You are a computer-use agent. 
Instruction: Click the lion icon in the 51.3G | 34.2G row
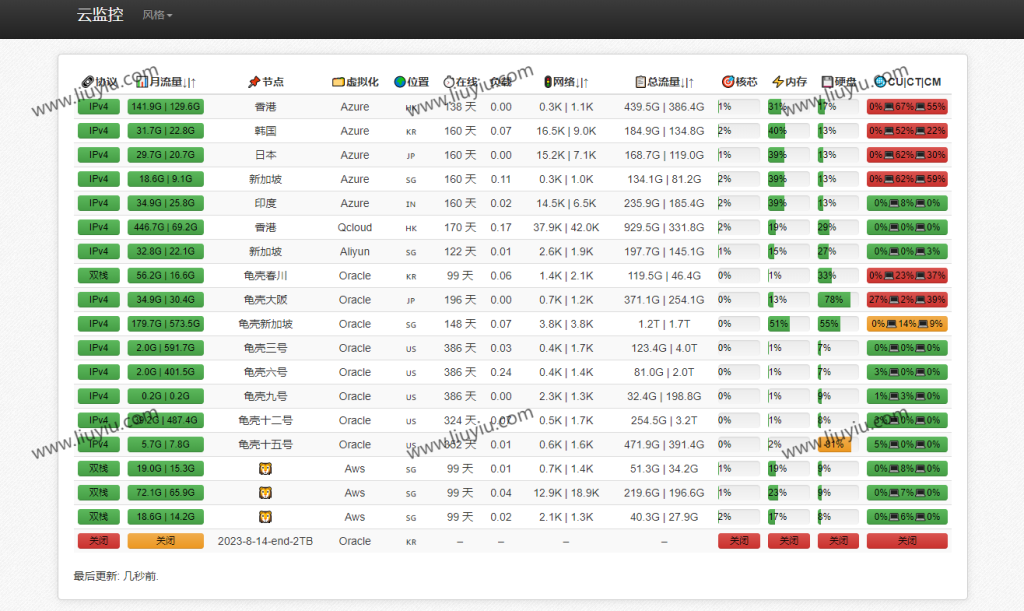click(265, 469)
